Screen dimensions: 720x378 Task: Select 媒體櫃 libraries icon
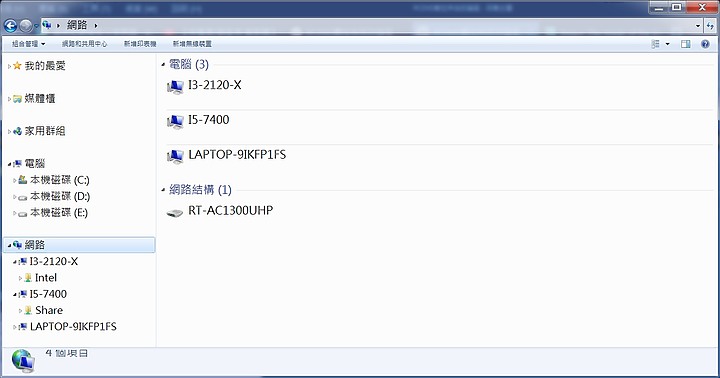coord(17,98)
